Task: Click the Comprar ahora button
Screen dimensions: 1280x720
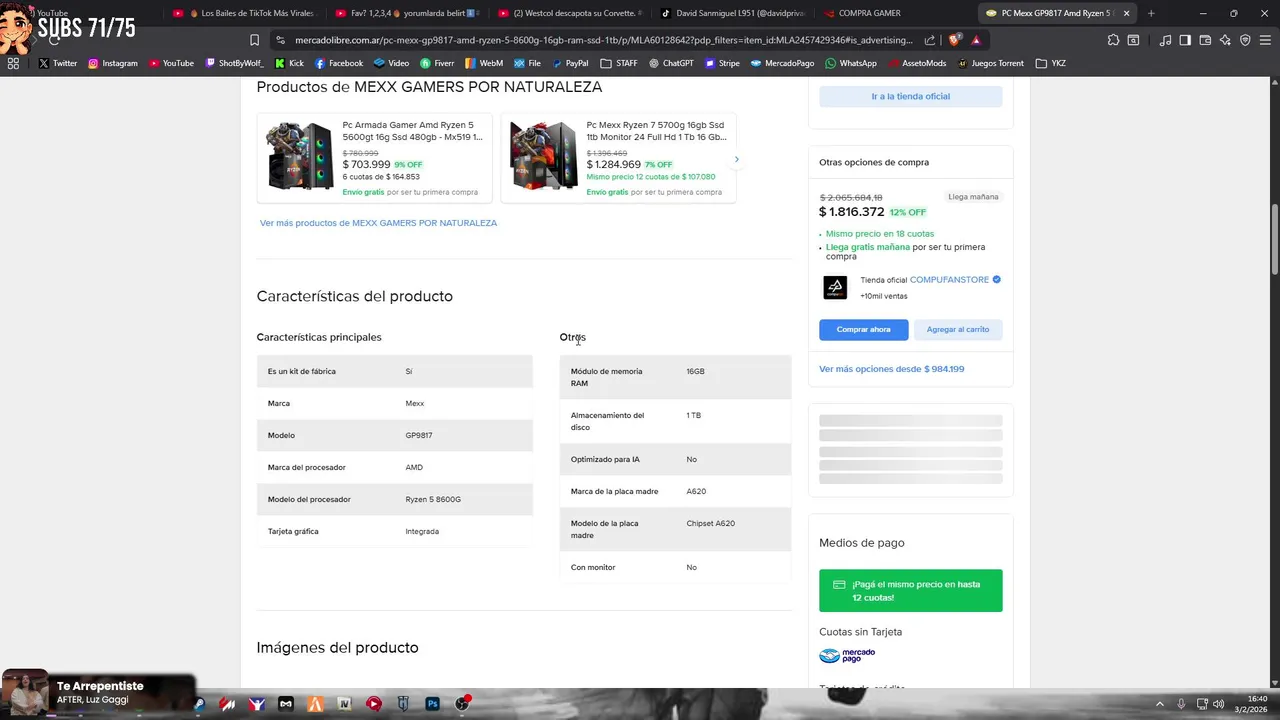Action: point(864,329)
